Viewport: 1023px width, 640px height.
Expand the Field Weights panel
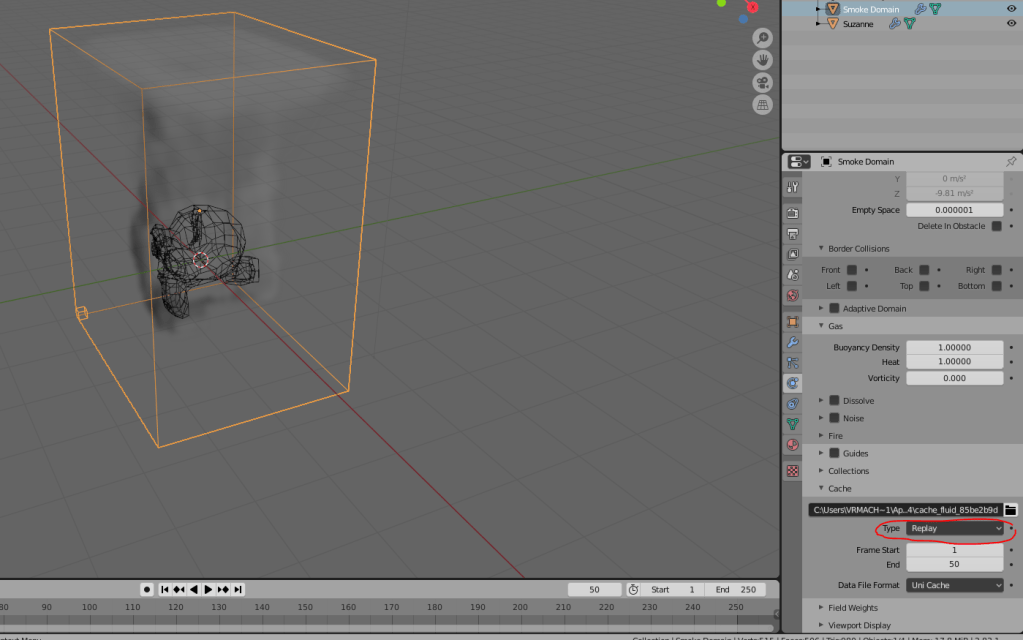click(x=853, y=607)
